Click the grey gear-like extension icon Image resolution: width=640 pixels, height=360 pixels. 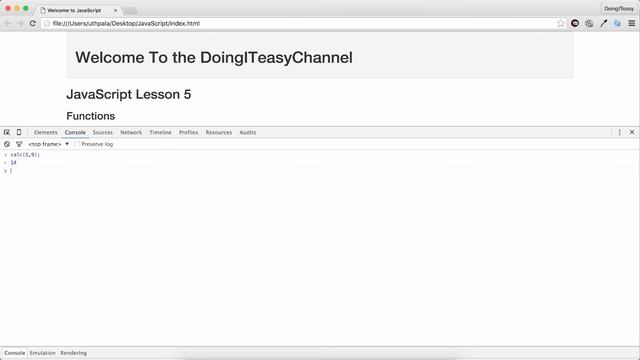589,23
